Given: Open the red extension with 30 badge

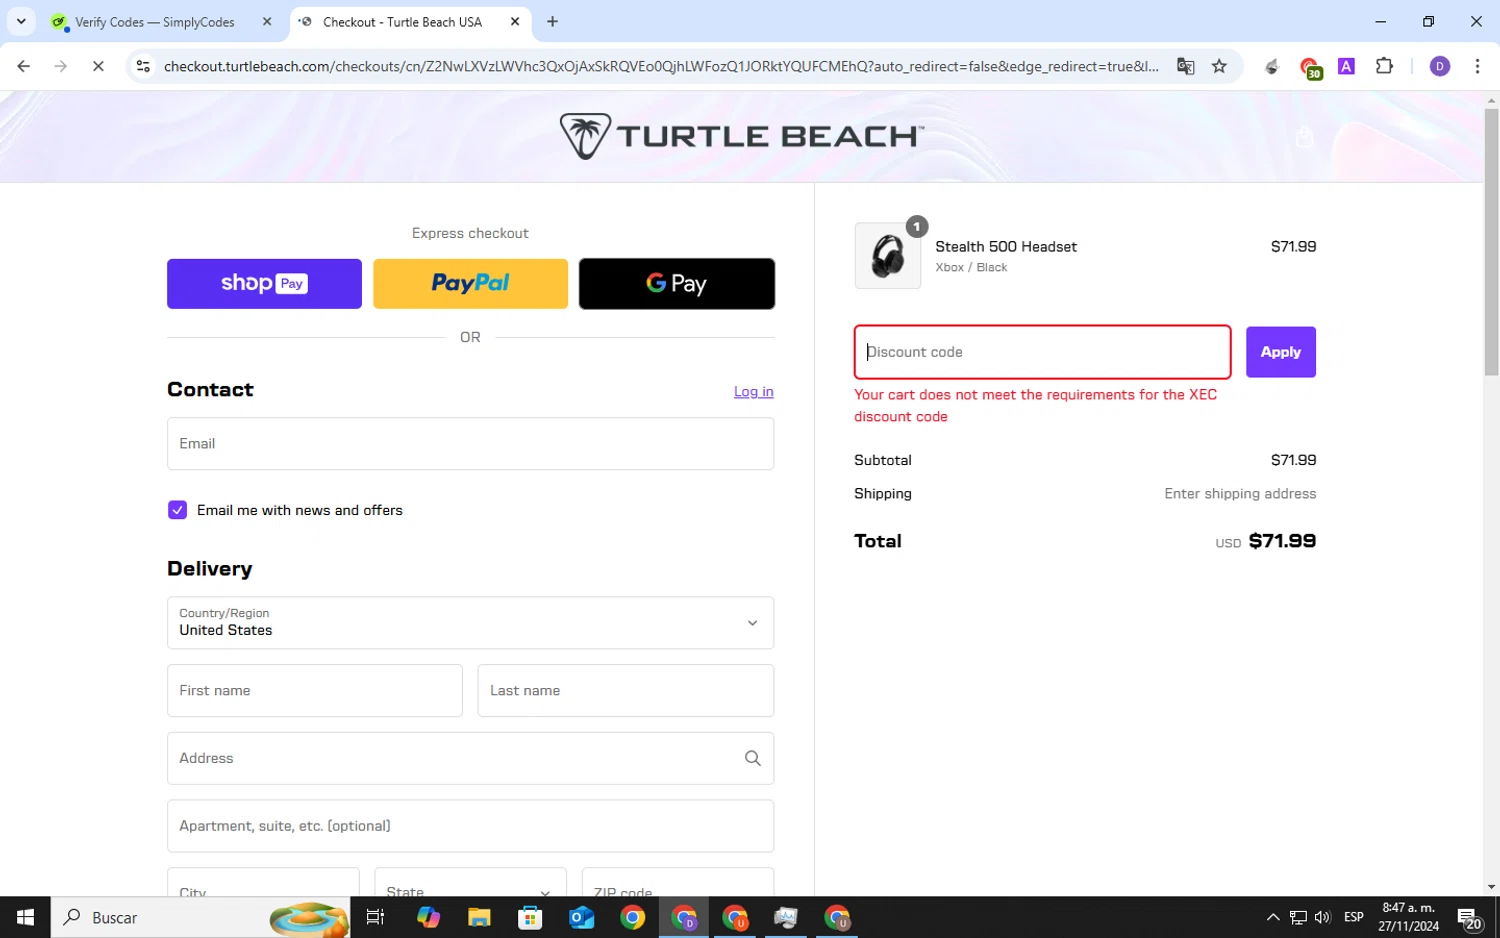Looking at the screenshot, I should click(x=1310, y=68).
